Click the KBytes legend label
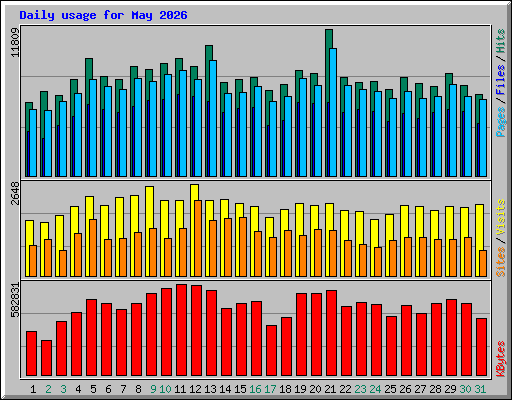The height and width of the screenshot is (400, 512). click(x=500, y=359)
